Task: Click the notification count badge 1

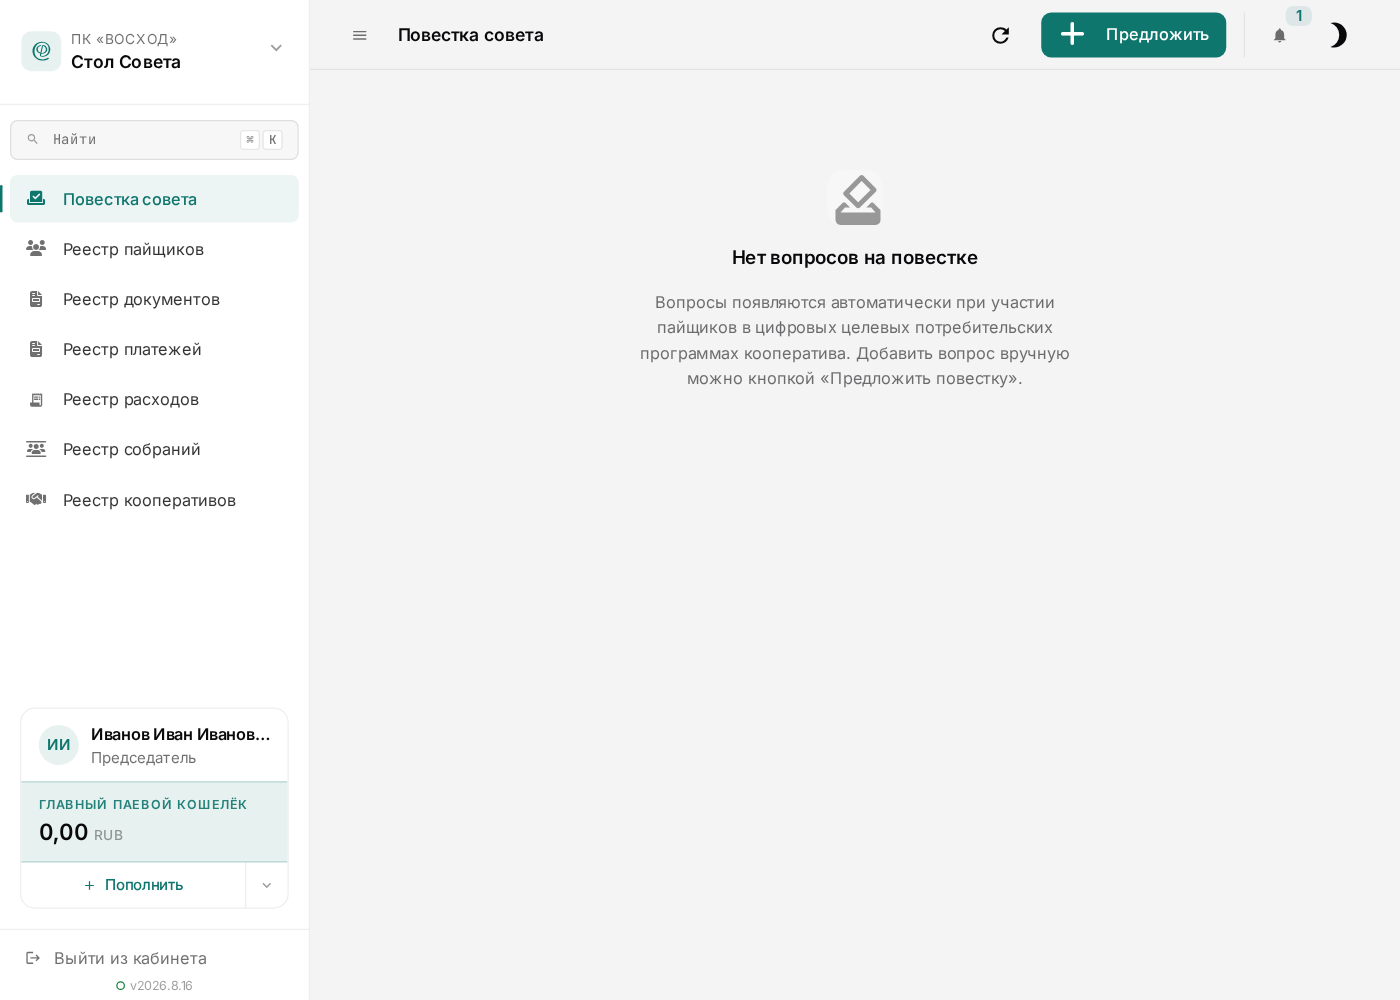Action: [x=1298, y=16]
